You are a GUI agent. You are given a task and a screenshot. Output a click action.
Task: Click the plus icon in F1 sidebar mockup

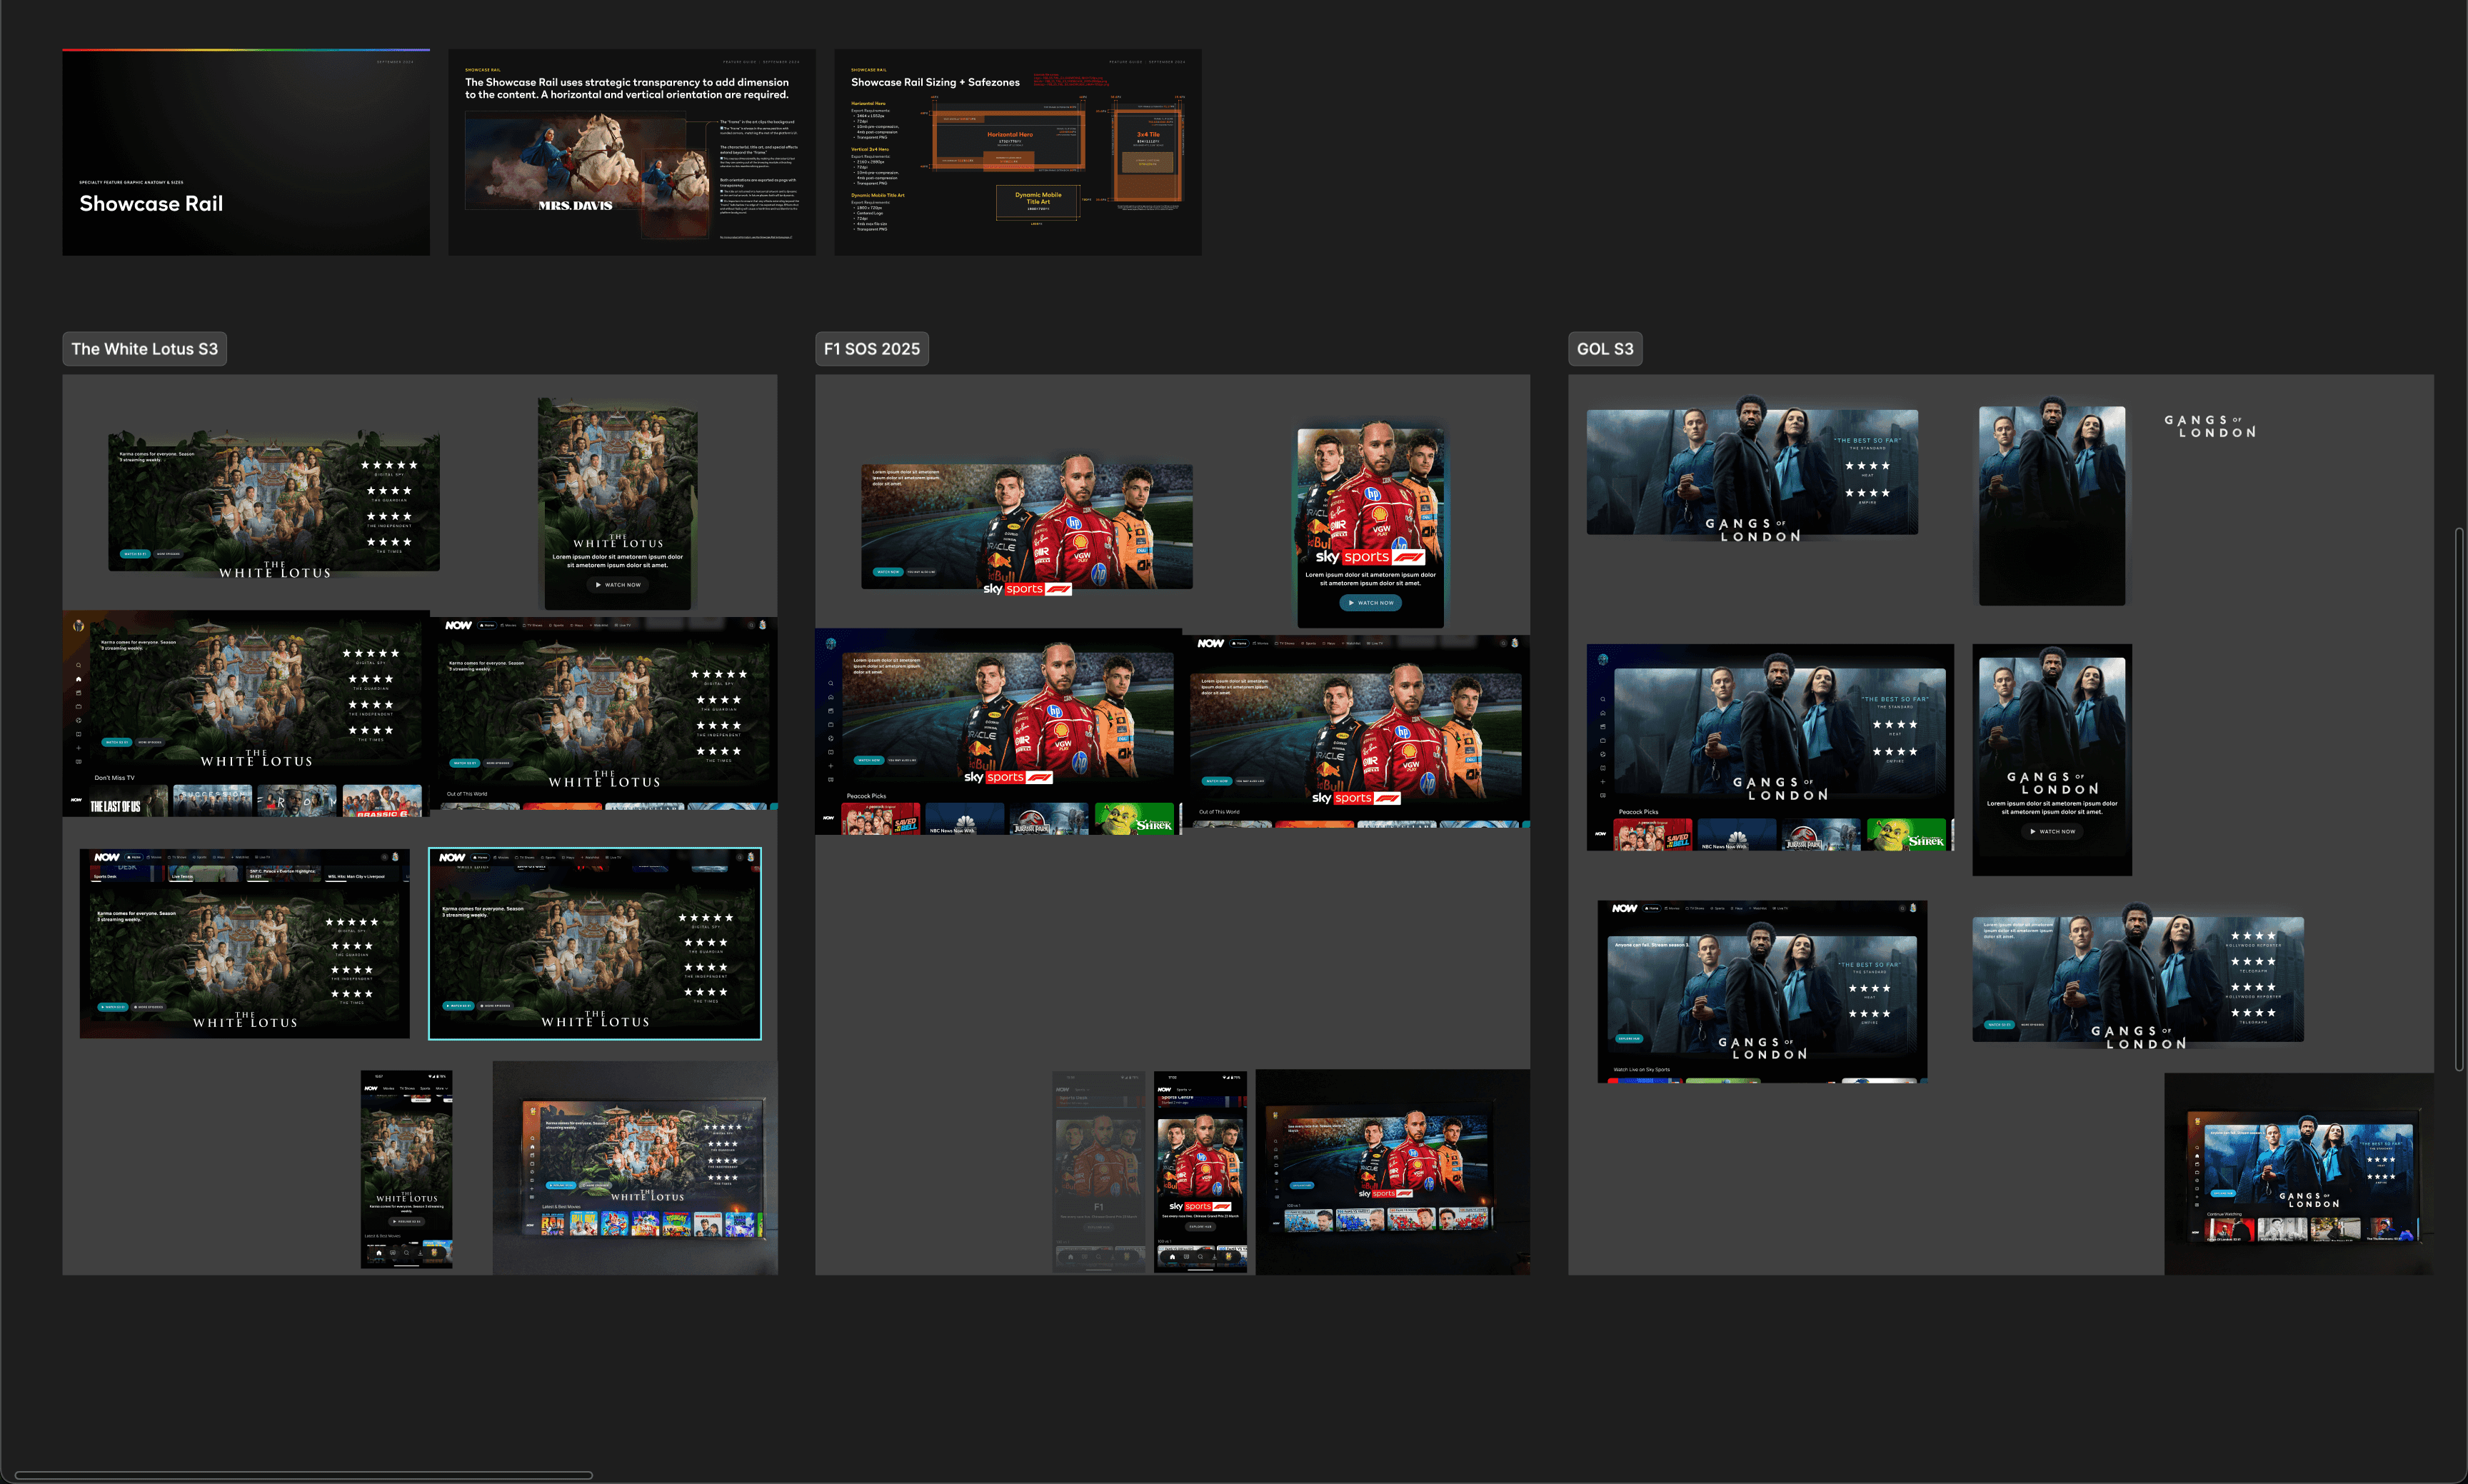[830, 766]
